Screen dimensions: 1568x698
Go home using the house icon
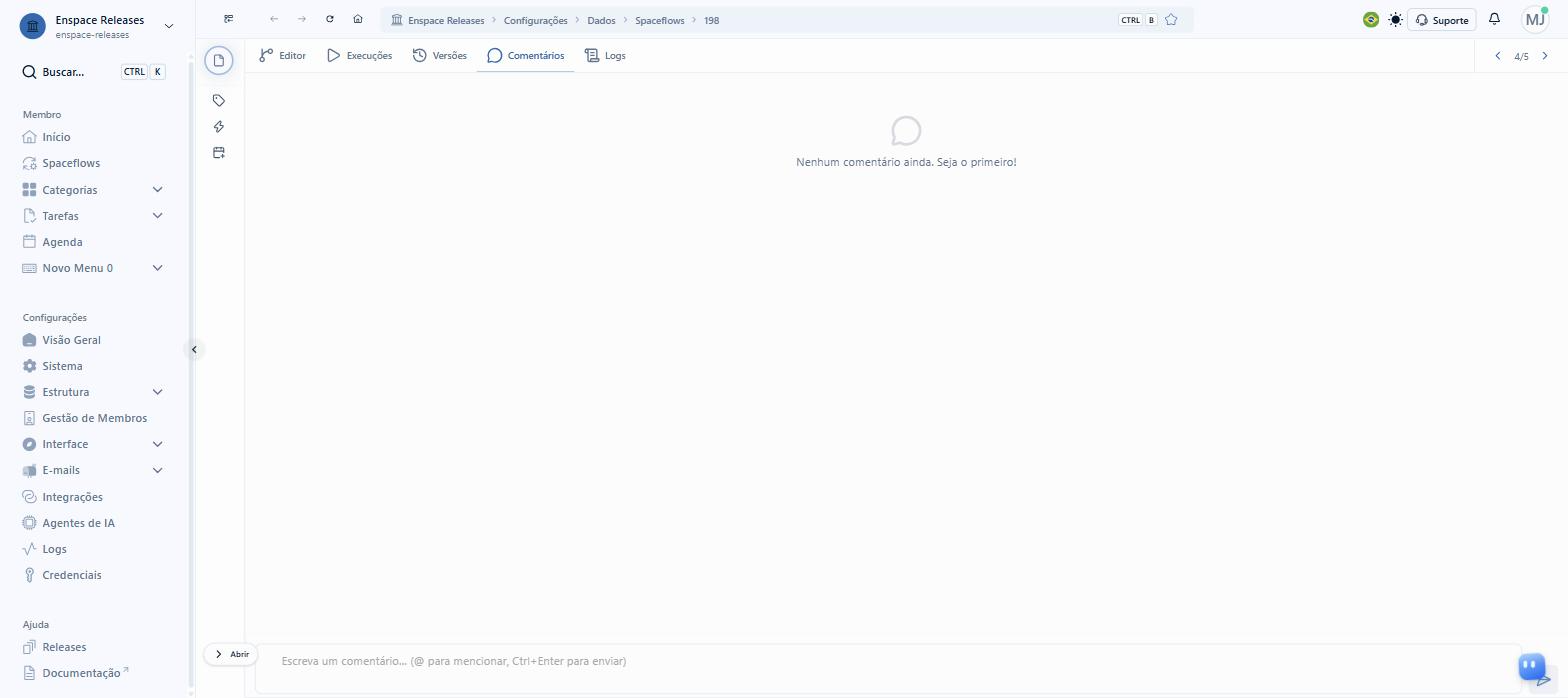coord(358,19)
